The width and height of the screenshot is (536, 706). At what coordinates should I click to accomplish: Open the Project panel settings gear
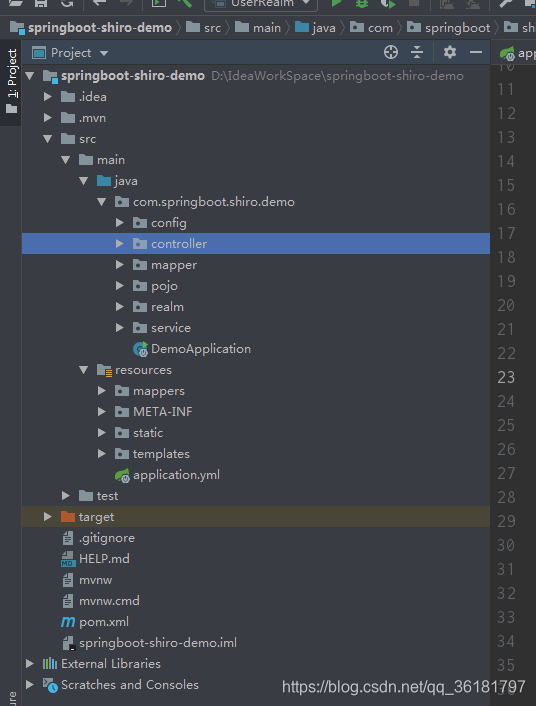pos(450,52)
